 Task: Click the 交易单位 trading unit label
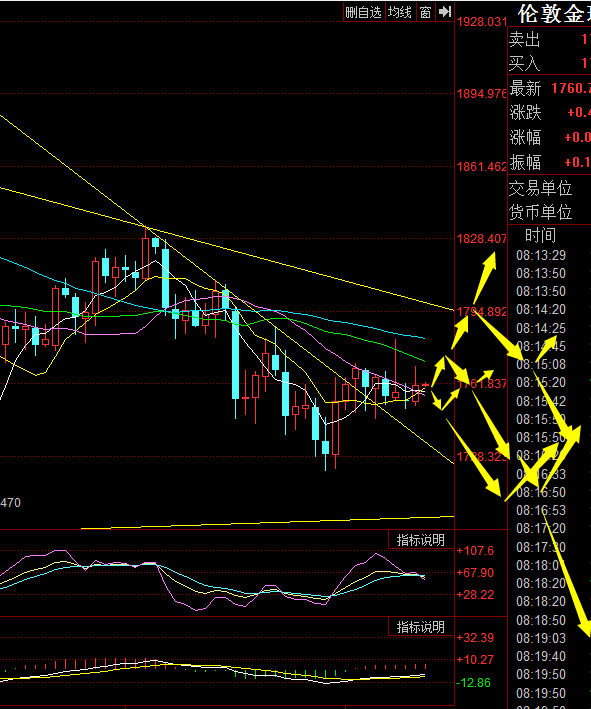[x=540, y=188]
